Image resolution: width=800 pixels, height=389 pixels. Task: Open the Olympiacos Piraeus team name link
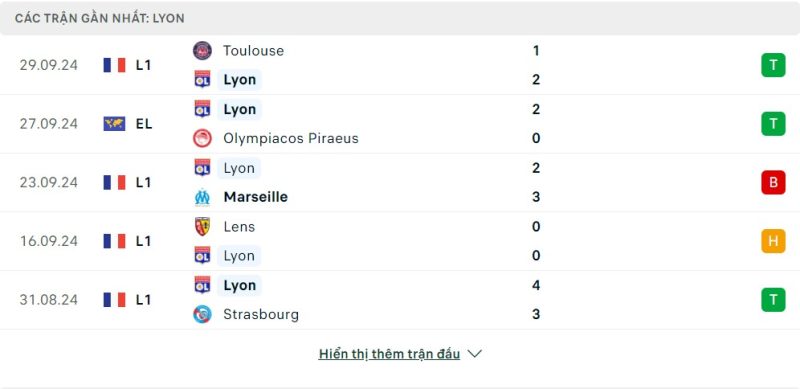pos(291,138)
